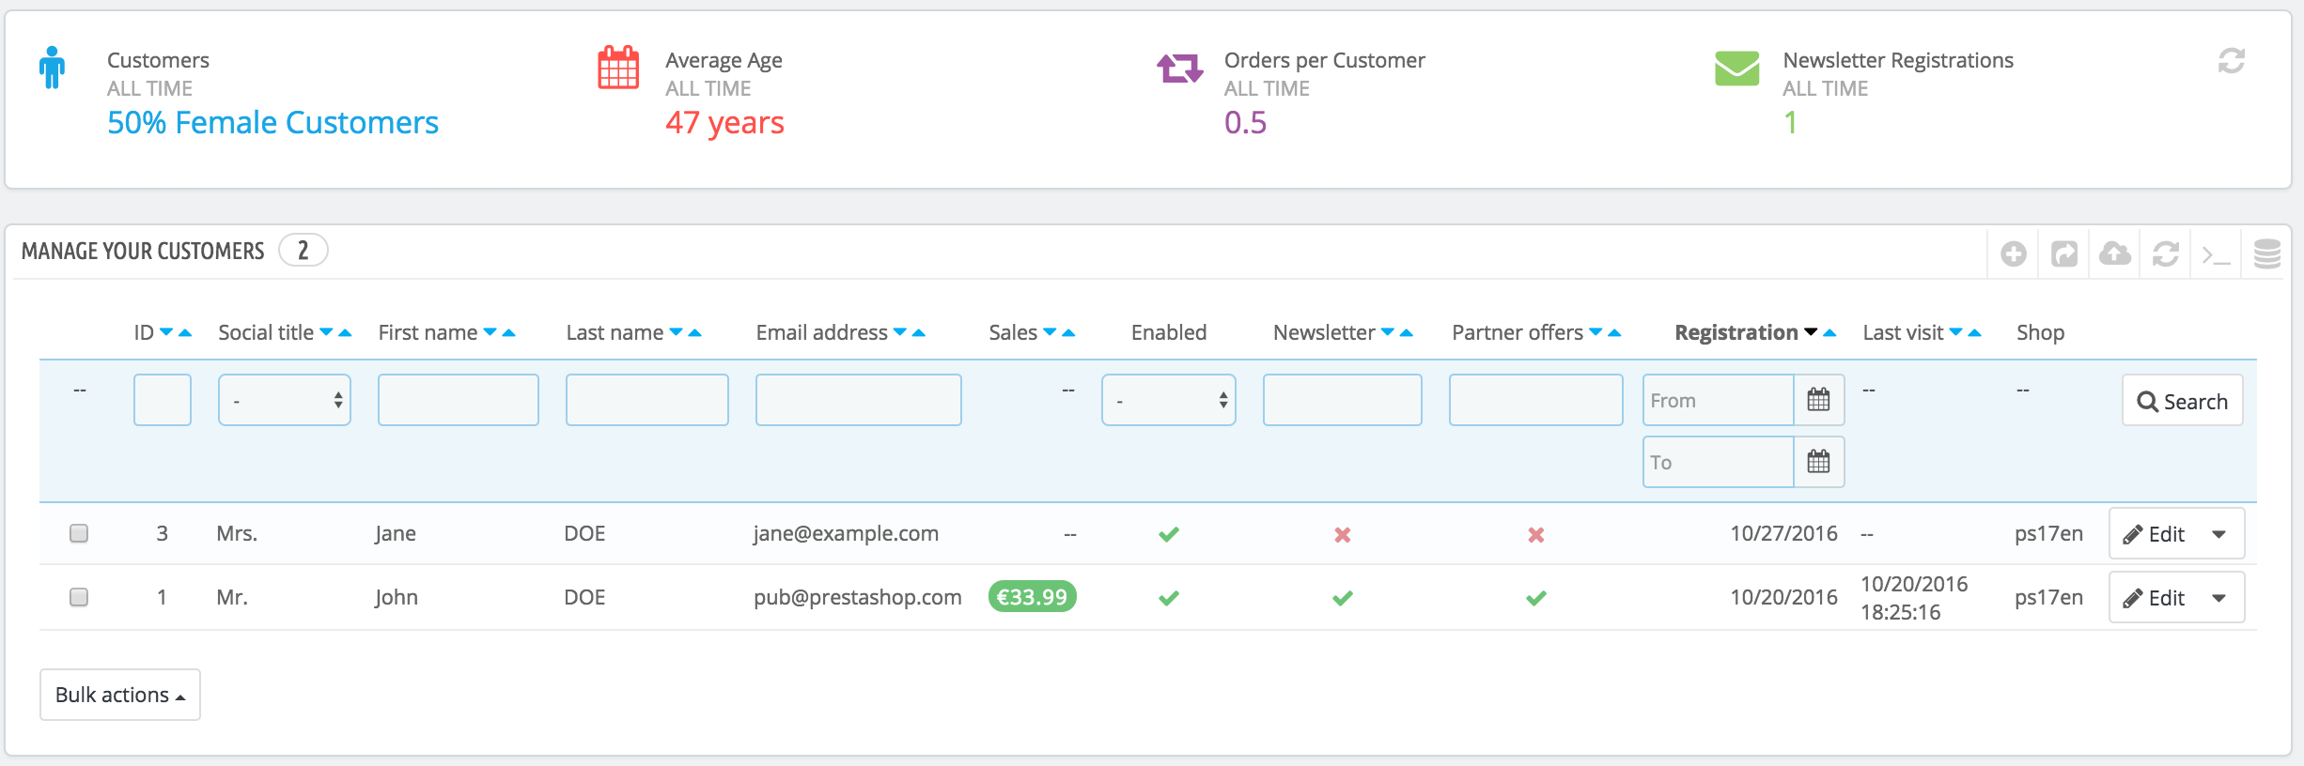The width and height of the screenshot is (2304, 766).
Task: Toggle John's enabled status checkmark
Action: point(1168,598)
